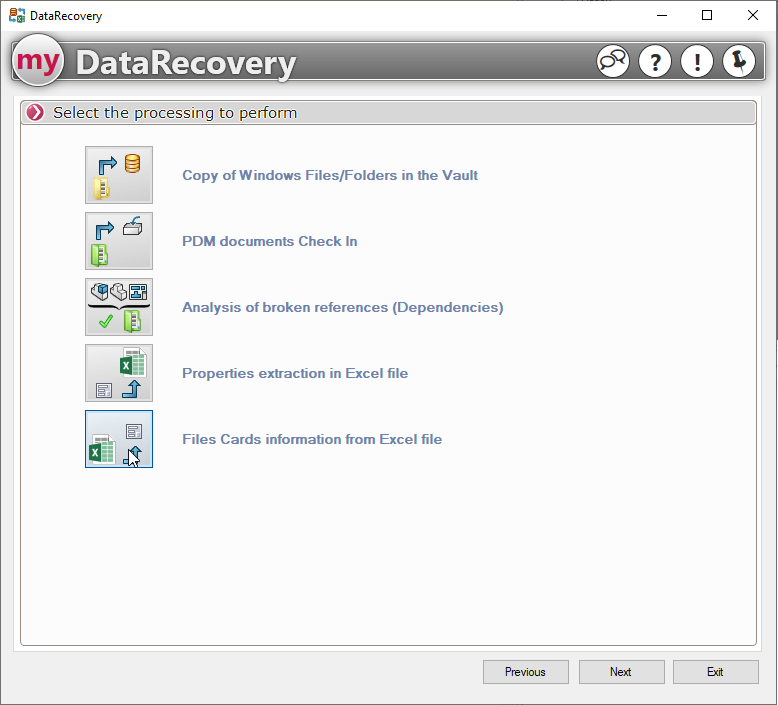Click the pushpin icon in header

739,62
